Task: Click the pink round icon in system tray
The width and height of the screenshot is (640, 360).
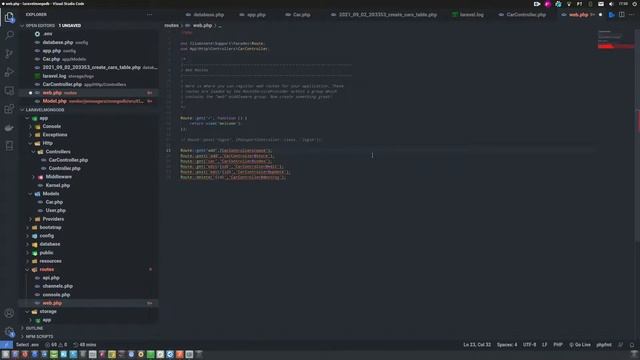Action: coord(547,4)
